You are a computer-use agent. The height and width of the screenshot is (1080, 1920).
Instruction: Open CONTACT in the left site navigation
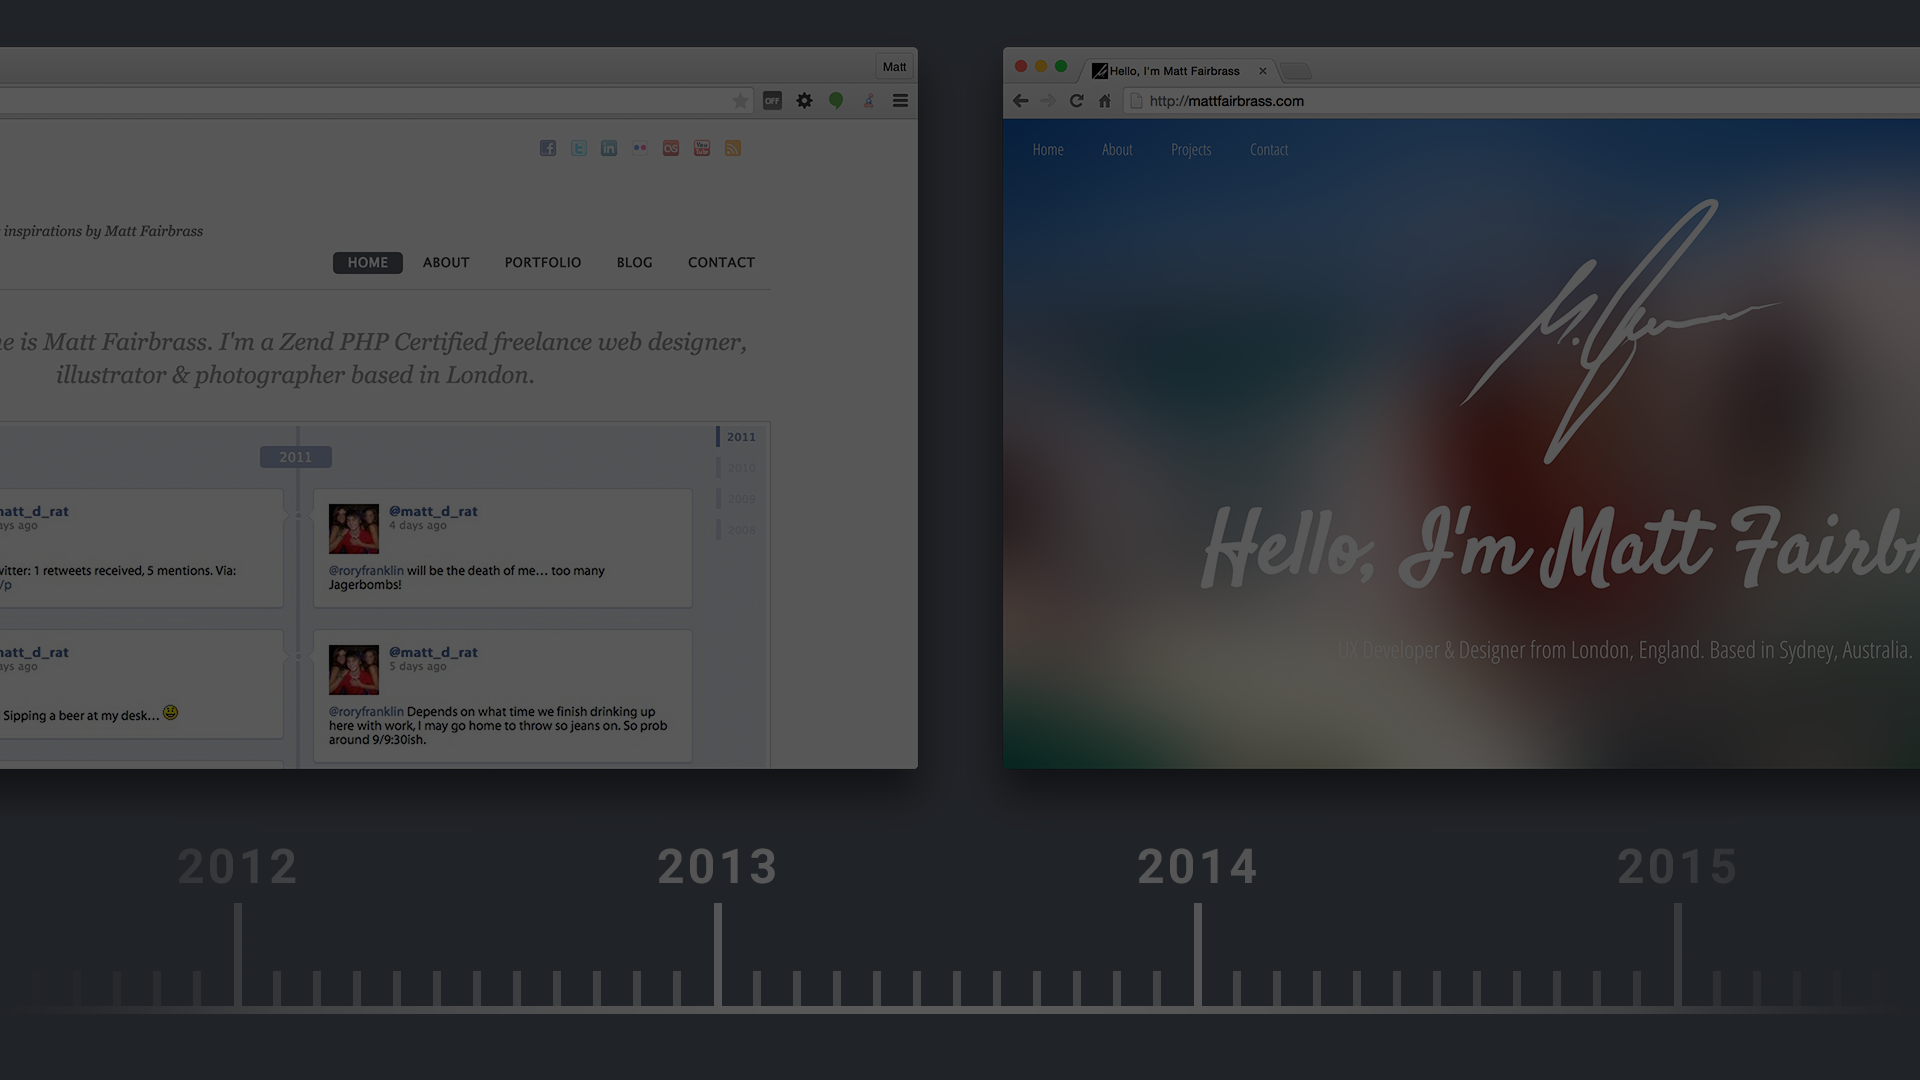(x=721, y=263)
